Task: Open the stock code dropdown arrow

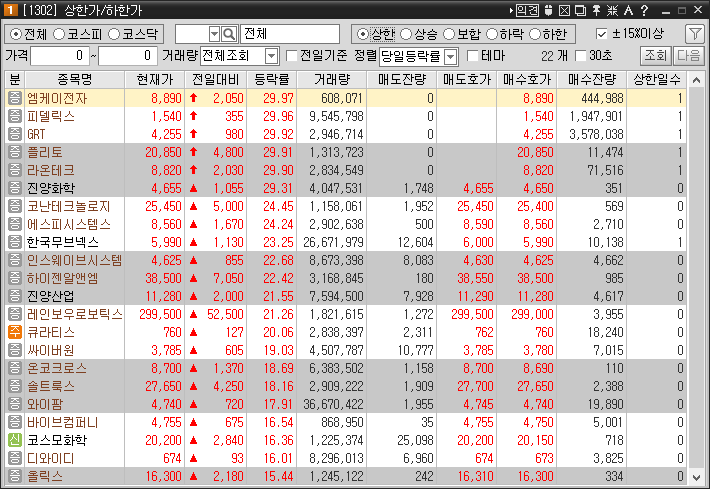Action: click(214, 34)
